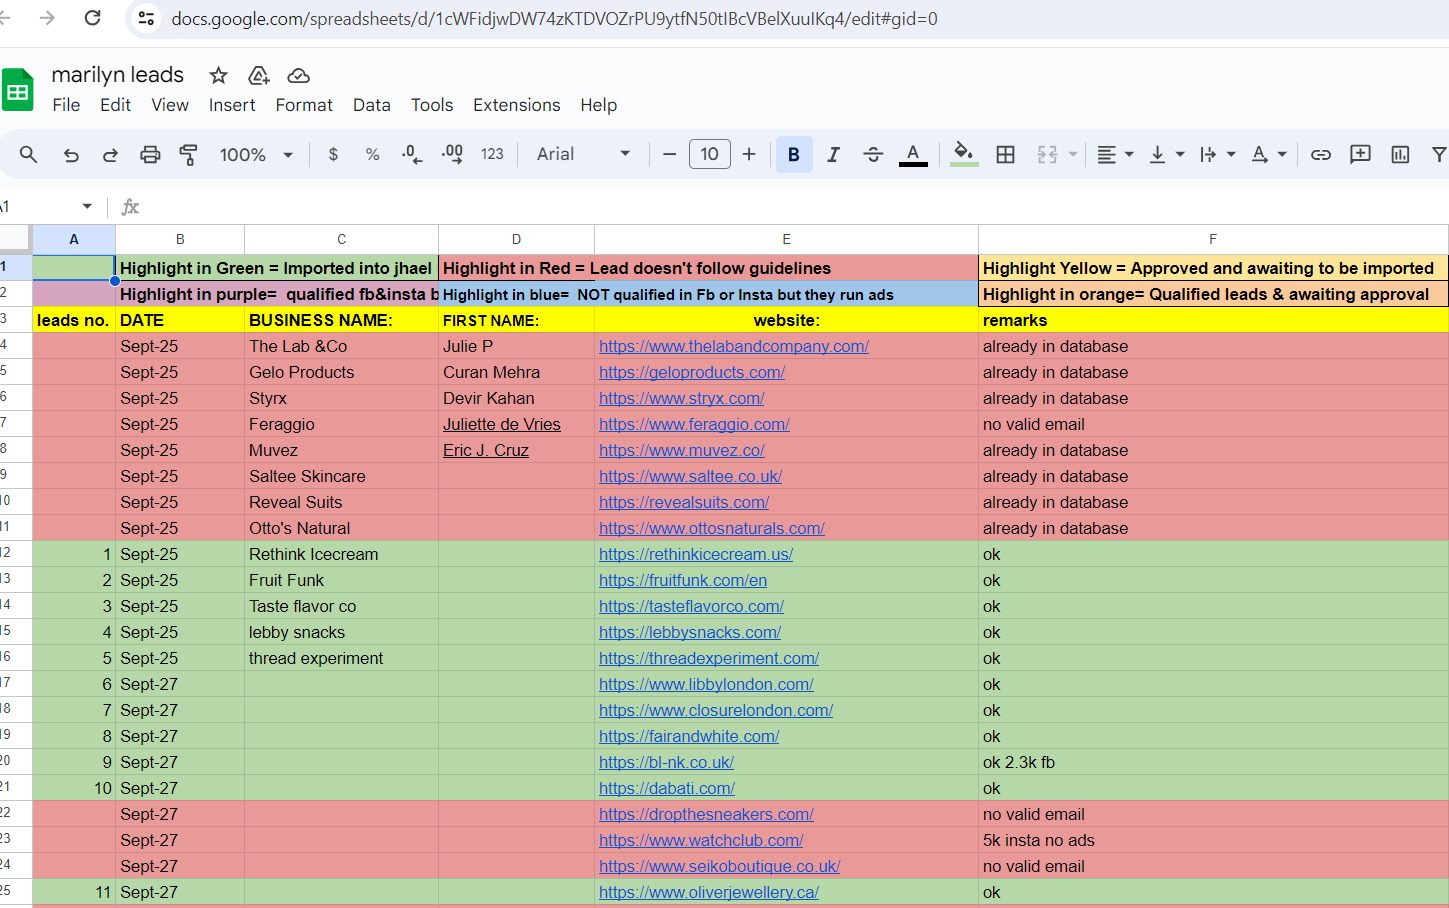
Task: Open the thelabandcompany.com link
Action: (x=734, y=346)
